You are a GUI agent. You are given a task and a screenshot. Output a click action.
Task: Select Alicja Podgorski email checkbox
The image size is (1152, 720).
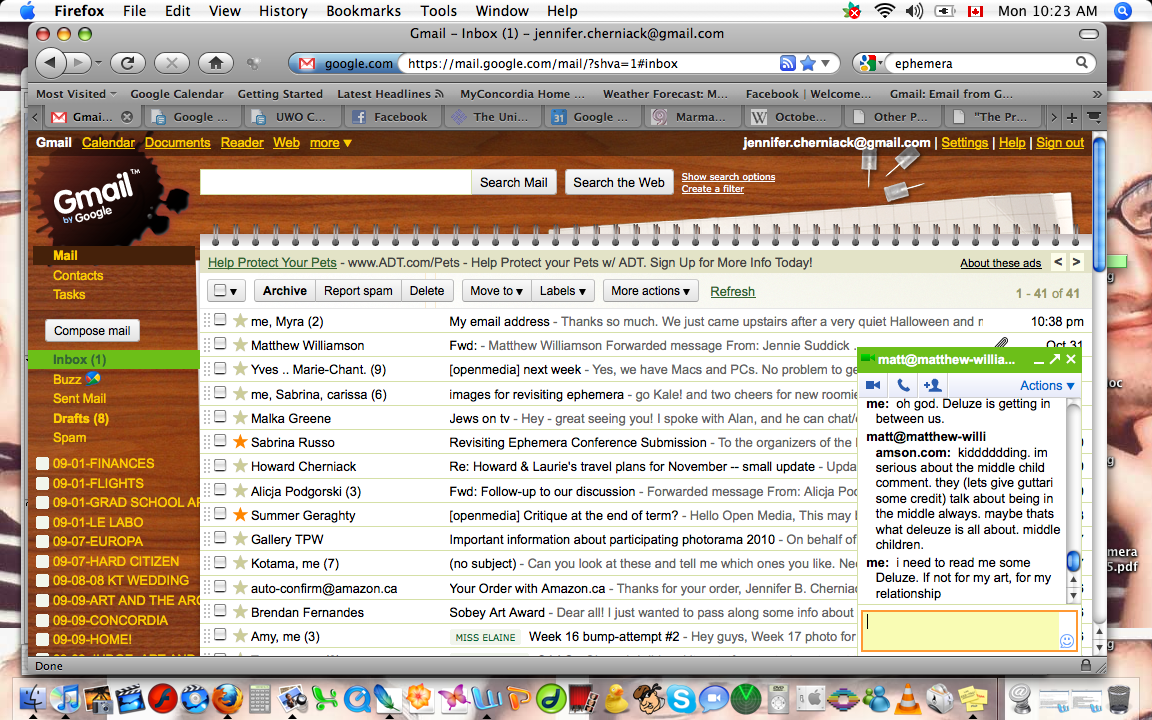click(x=220, y=490)
